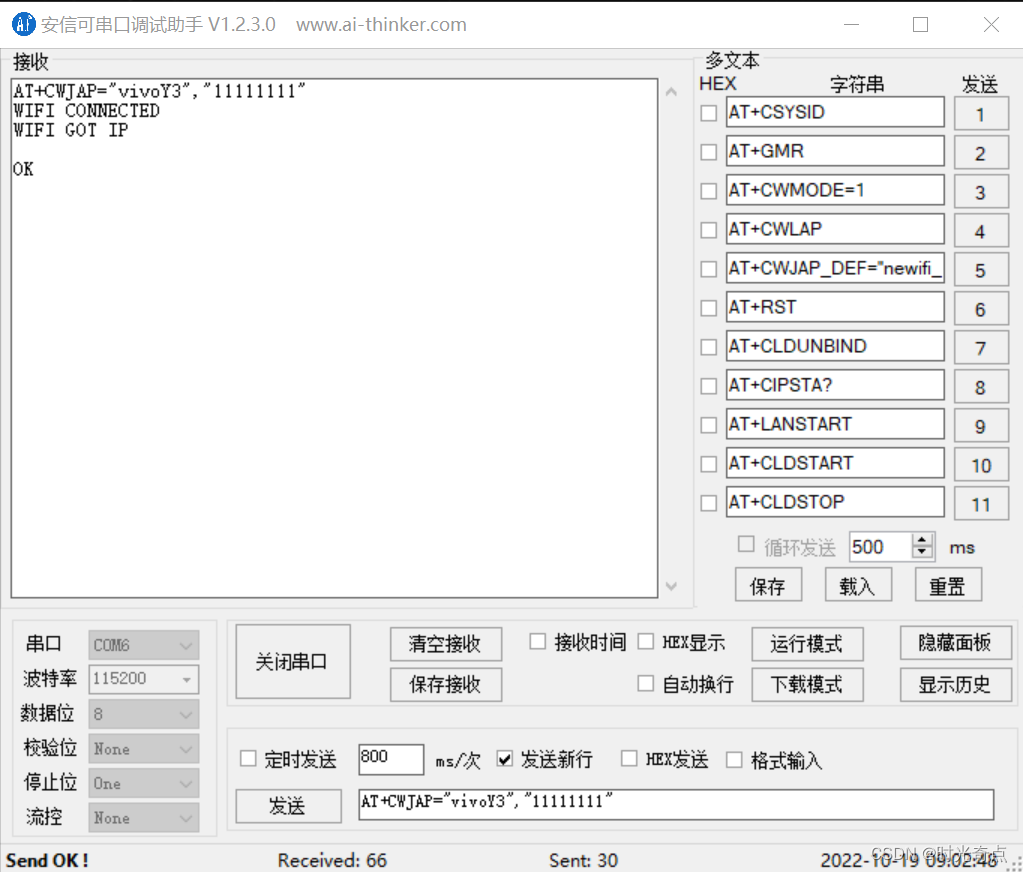Enable the 格式输入 format input checkbox
The image size is (1023, 872).
(734, 759)
